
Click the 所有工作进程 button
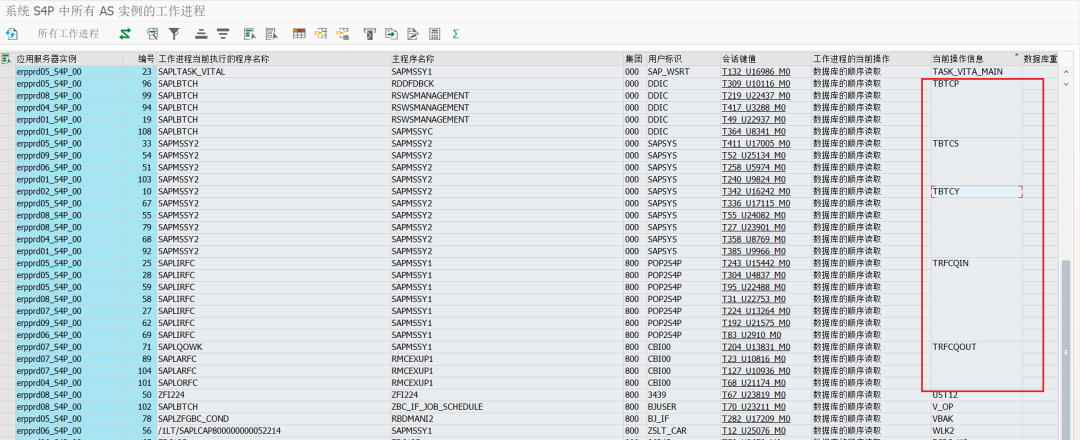click(68, 33)
